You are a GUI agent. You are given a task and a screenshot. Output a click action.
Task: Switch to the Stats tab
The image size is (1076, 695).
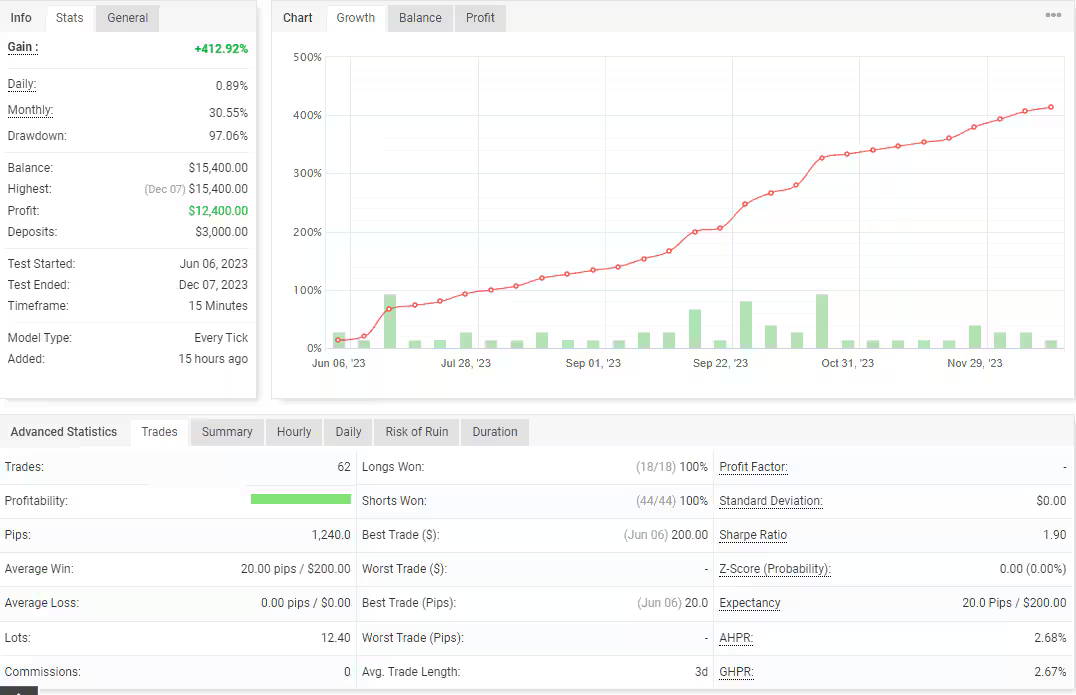pyautogui.click(x=69, y=18)
